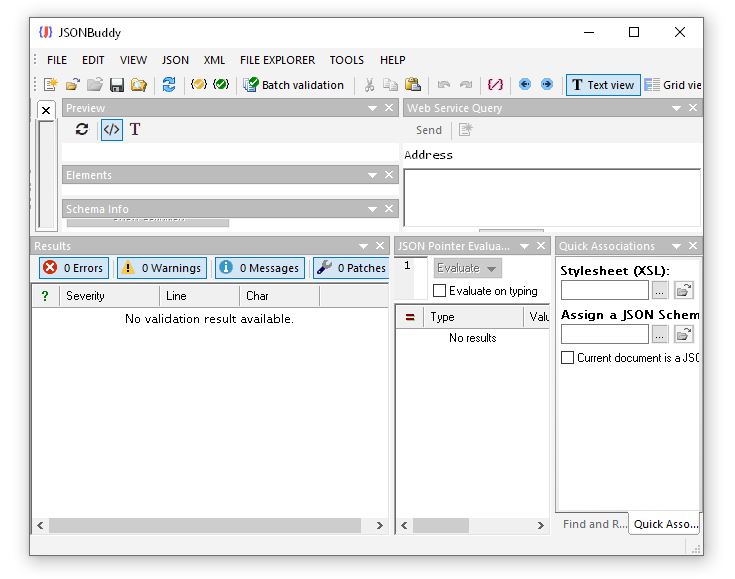This screenshot has width=735, height=579.
Task: Expand the Results panel options arrow
Action: [363, 246]
